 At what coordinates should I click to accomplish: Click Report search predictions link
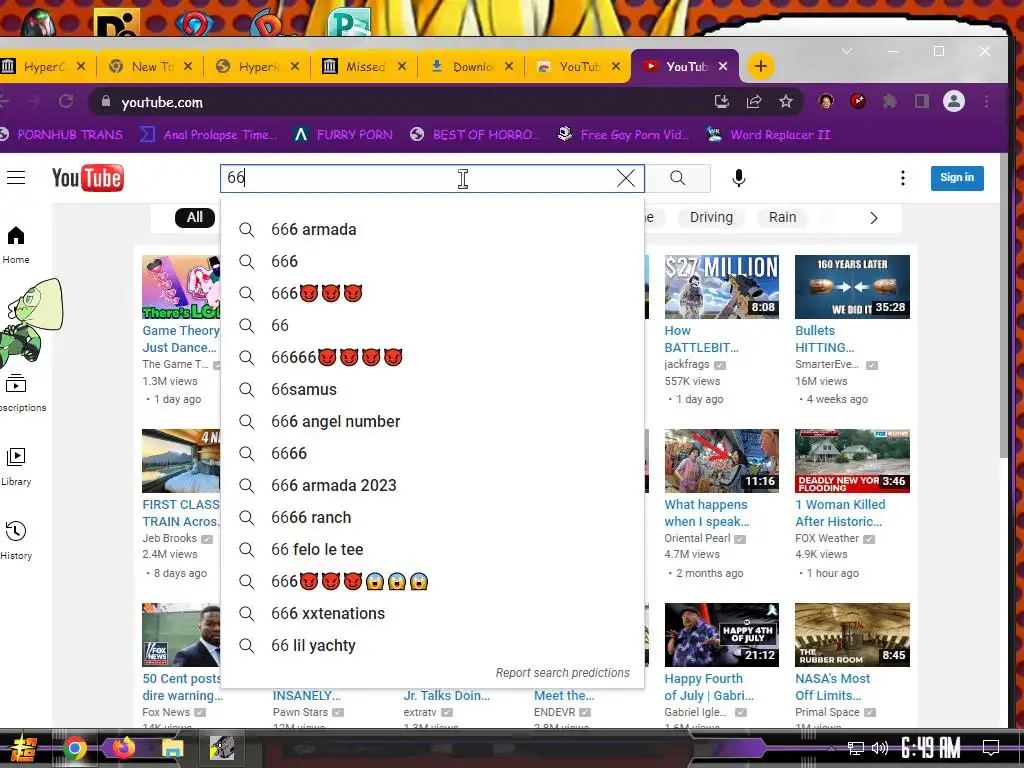point(562,673)
